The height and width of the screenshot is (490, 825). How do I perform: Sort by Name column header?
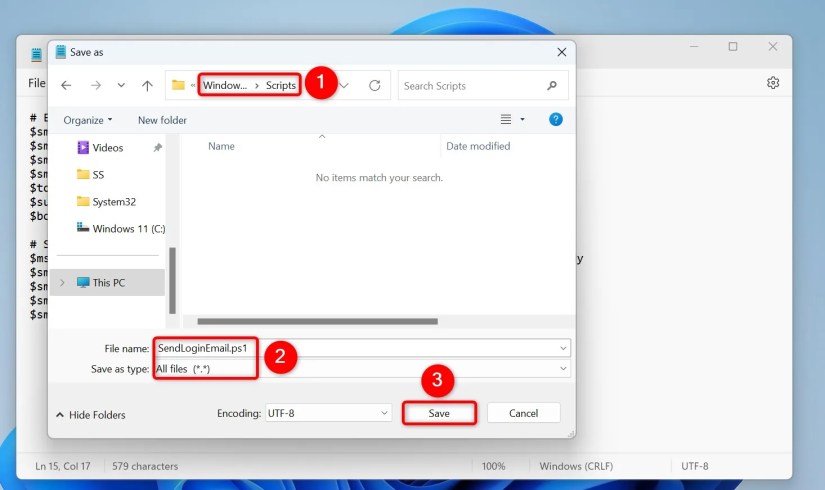coord(221,146)
